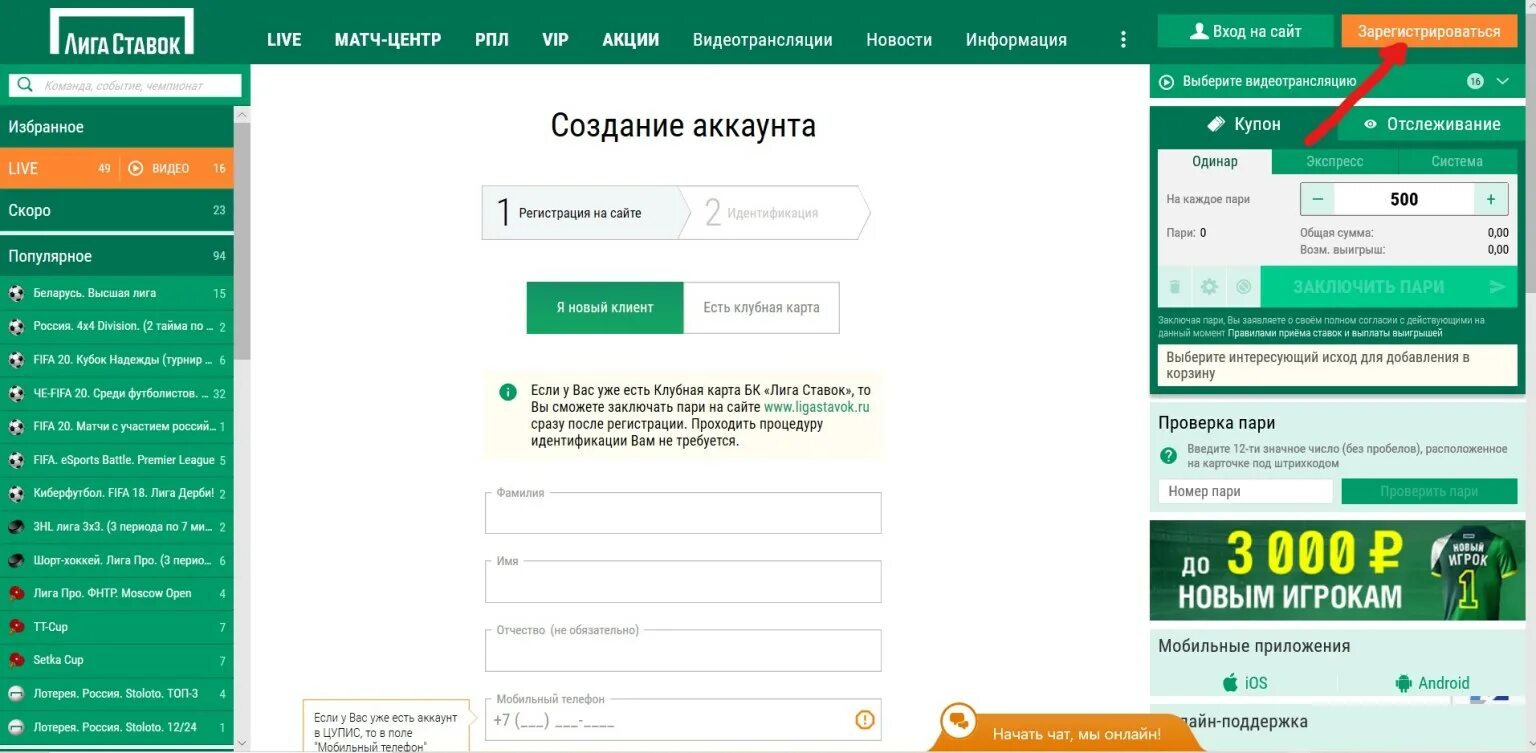
Task: Select the Есть клубная карта option
Action: click(761, 307)
